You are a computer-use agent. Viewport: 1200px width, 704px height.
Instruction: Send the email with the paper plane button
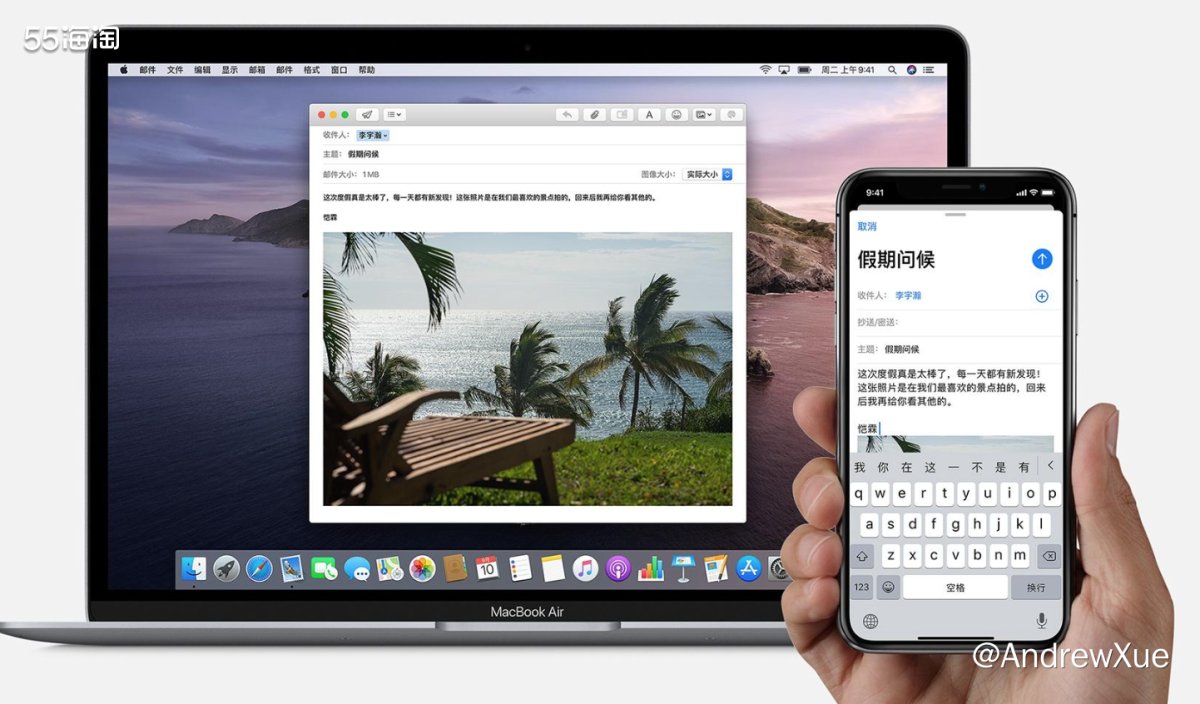point(367,115)
